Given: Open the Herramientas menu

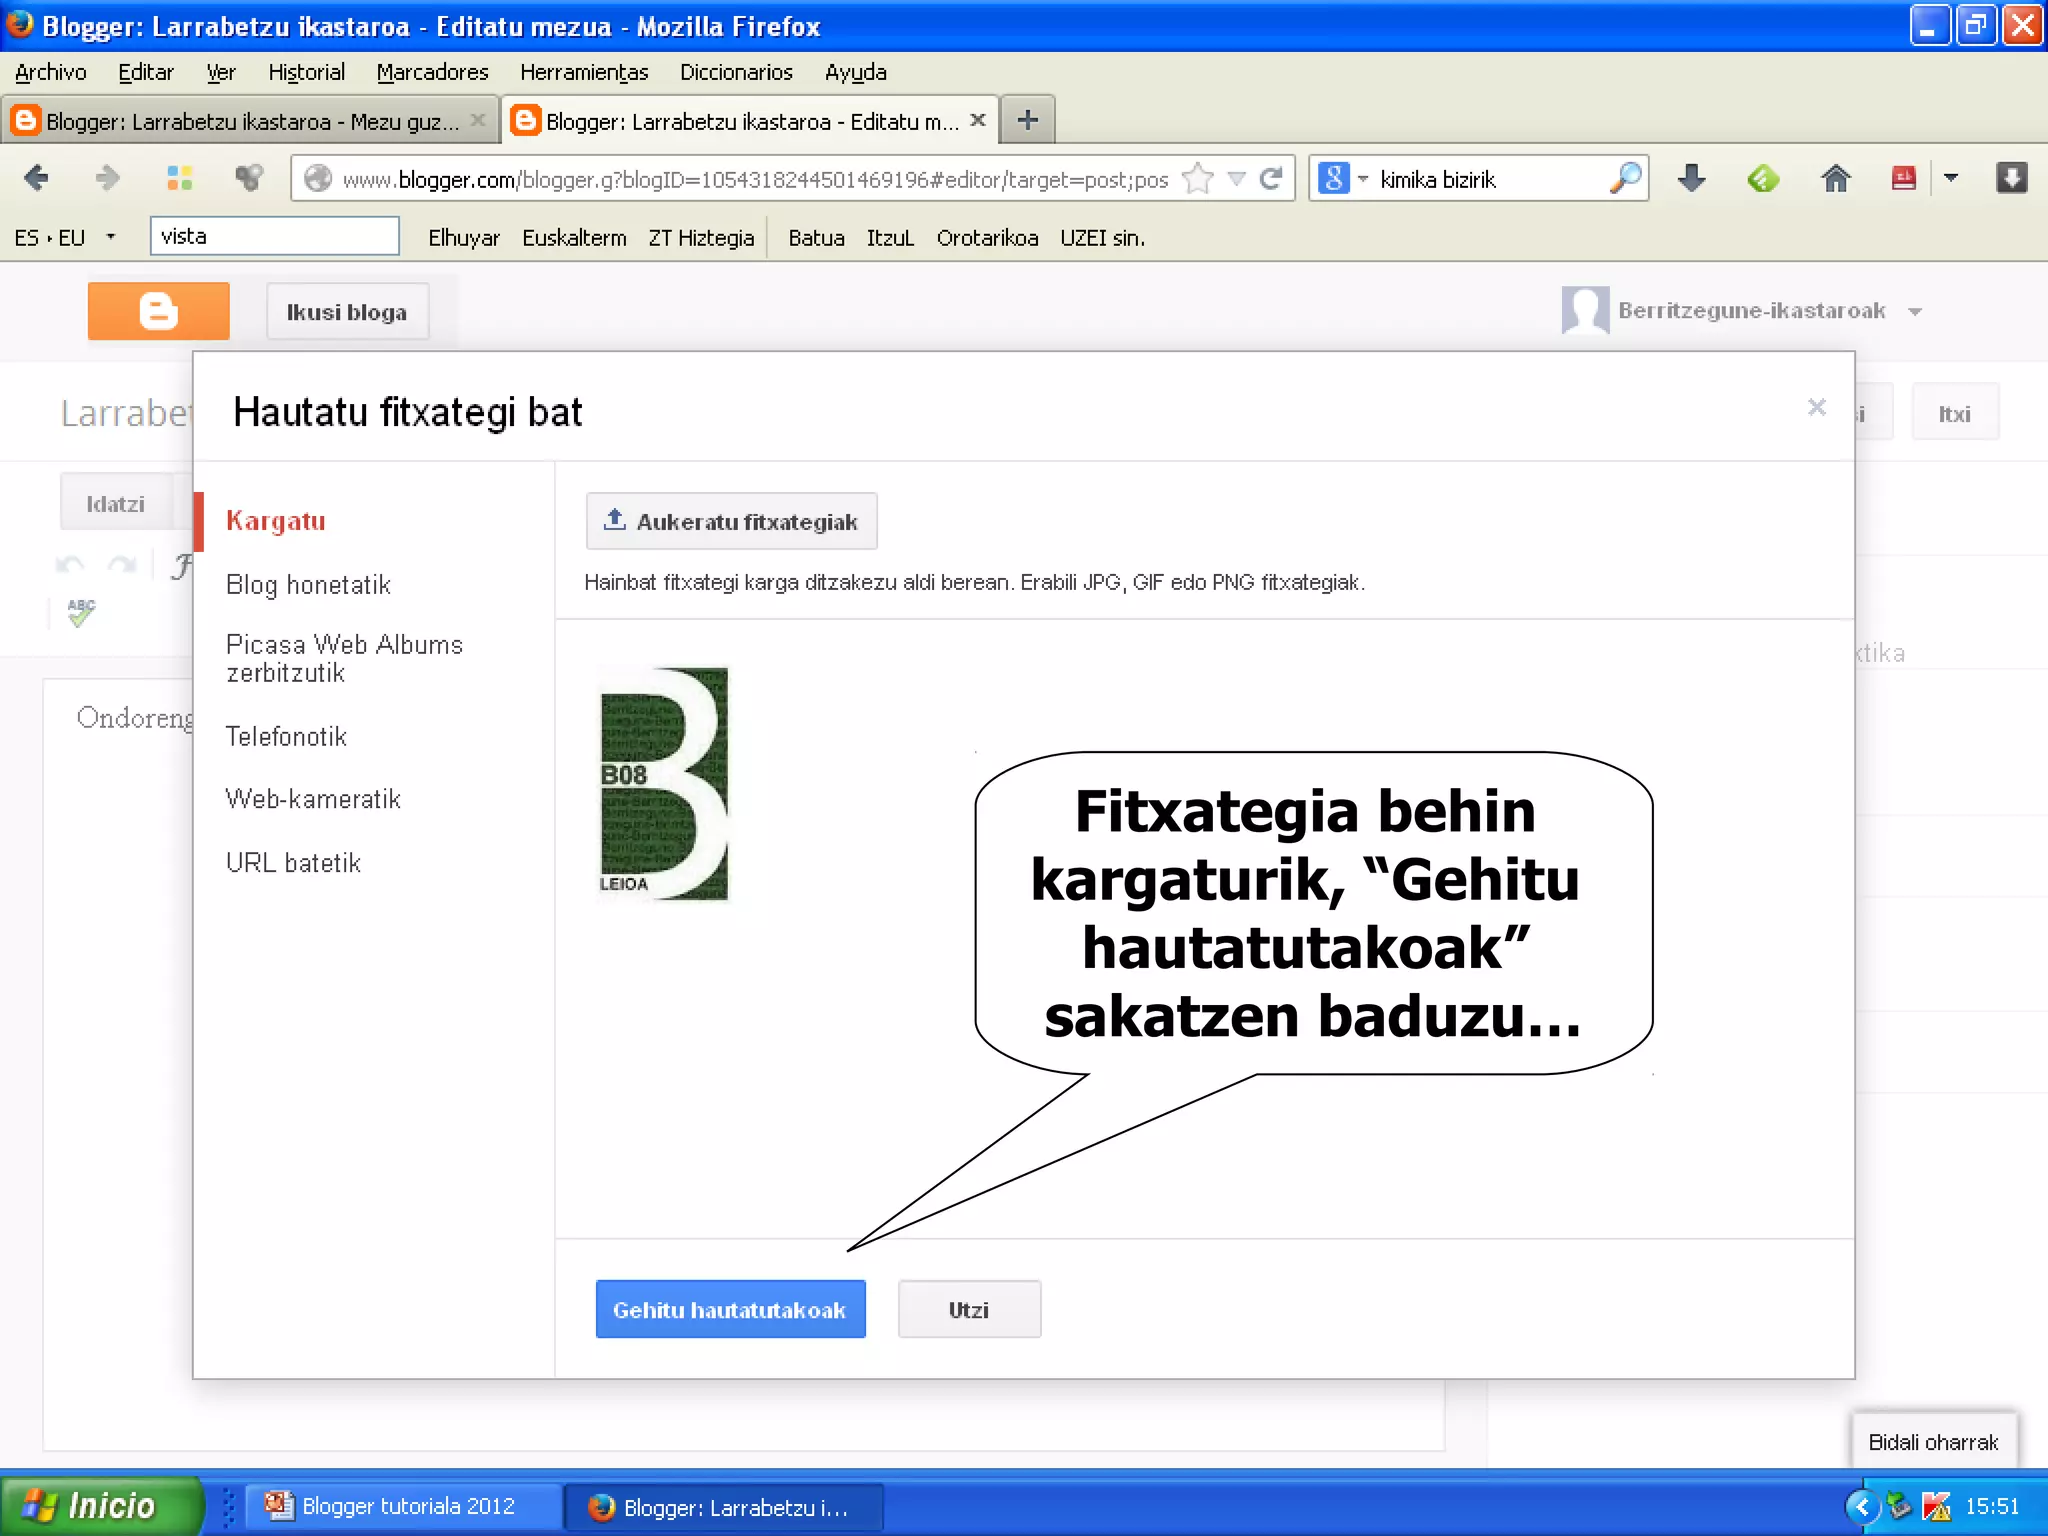Looking at the screenshot, I should [584, 72].
